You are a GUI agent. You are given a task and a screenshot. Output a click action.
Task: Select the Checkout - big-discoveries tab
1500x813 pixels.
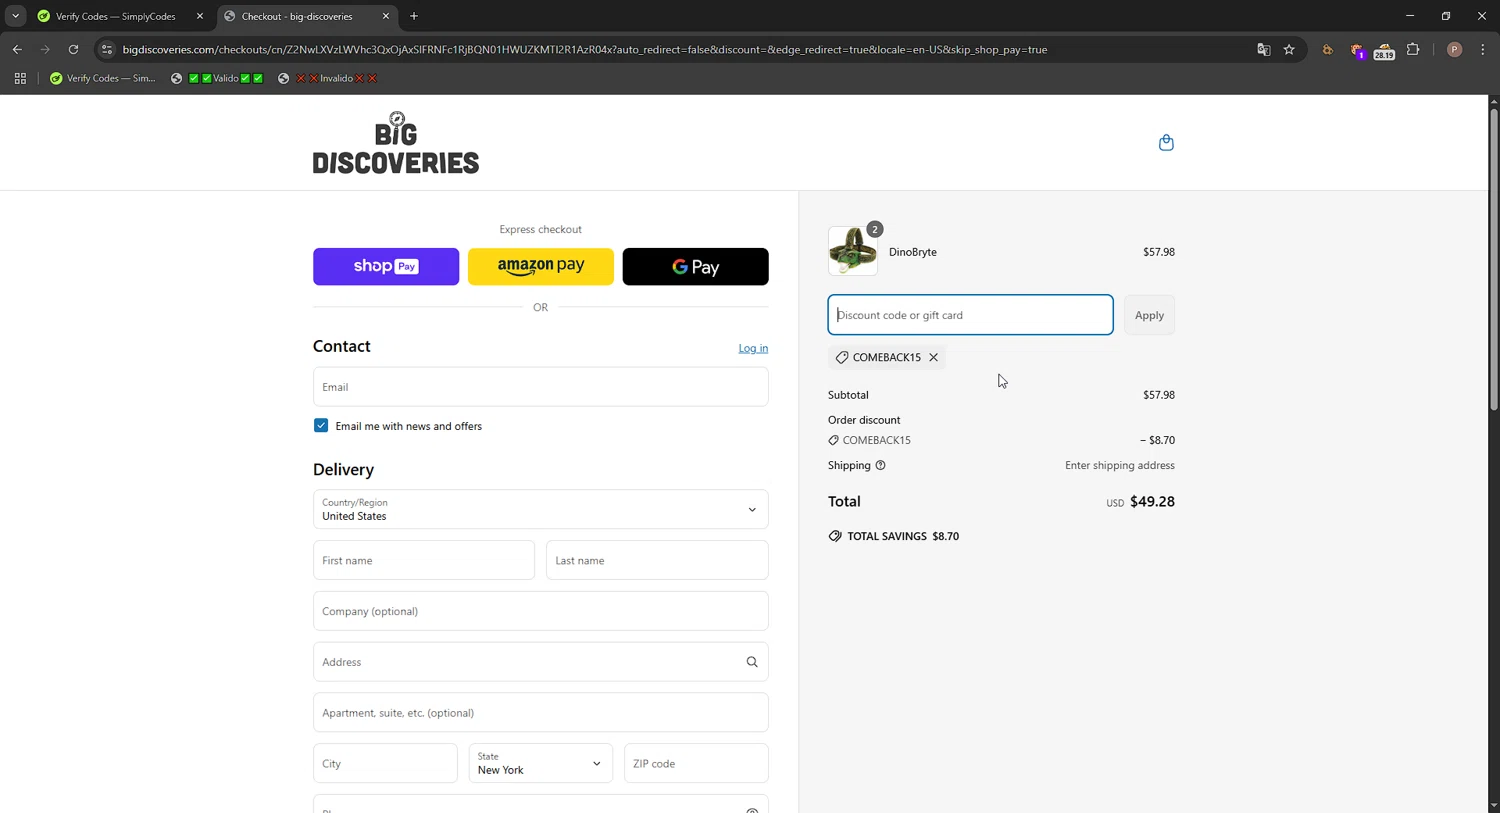[x=305, y=16]
